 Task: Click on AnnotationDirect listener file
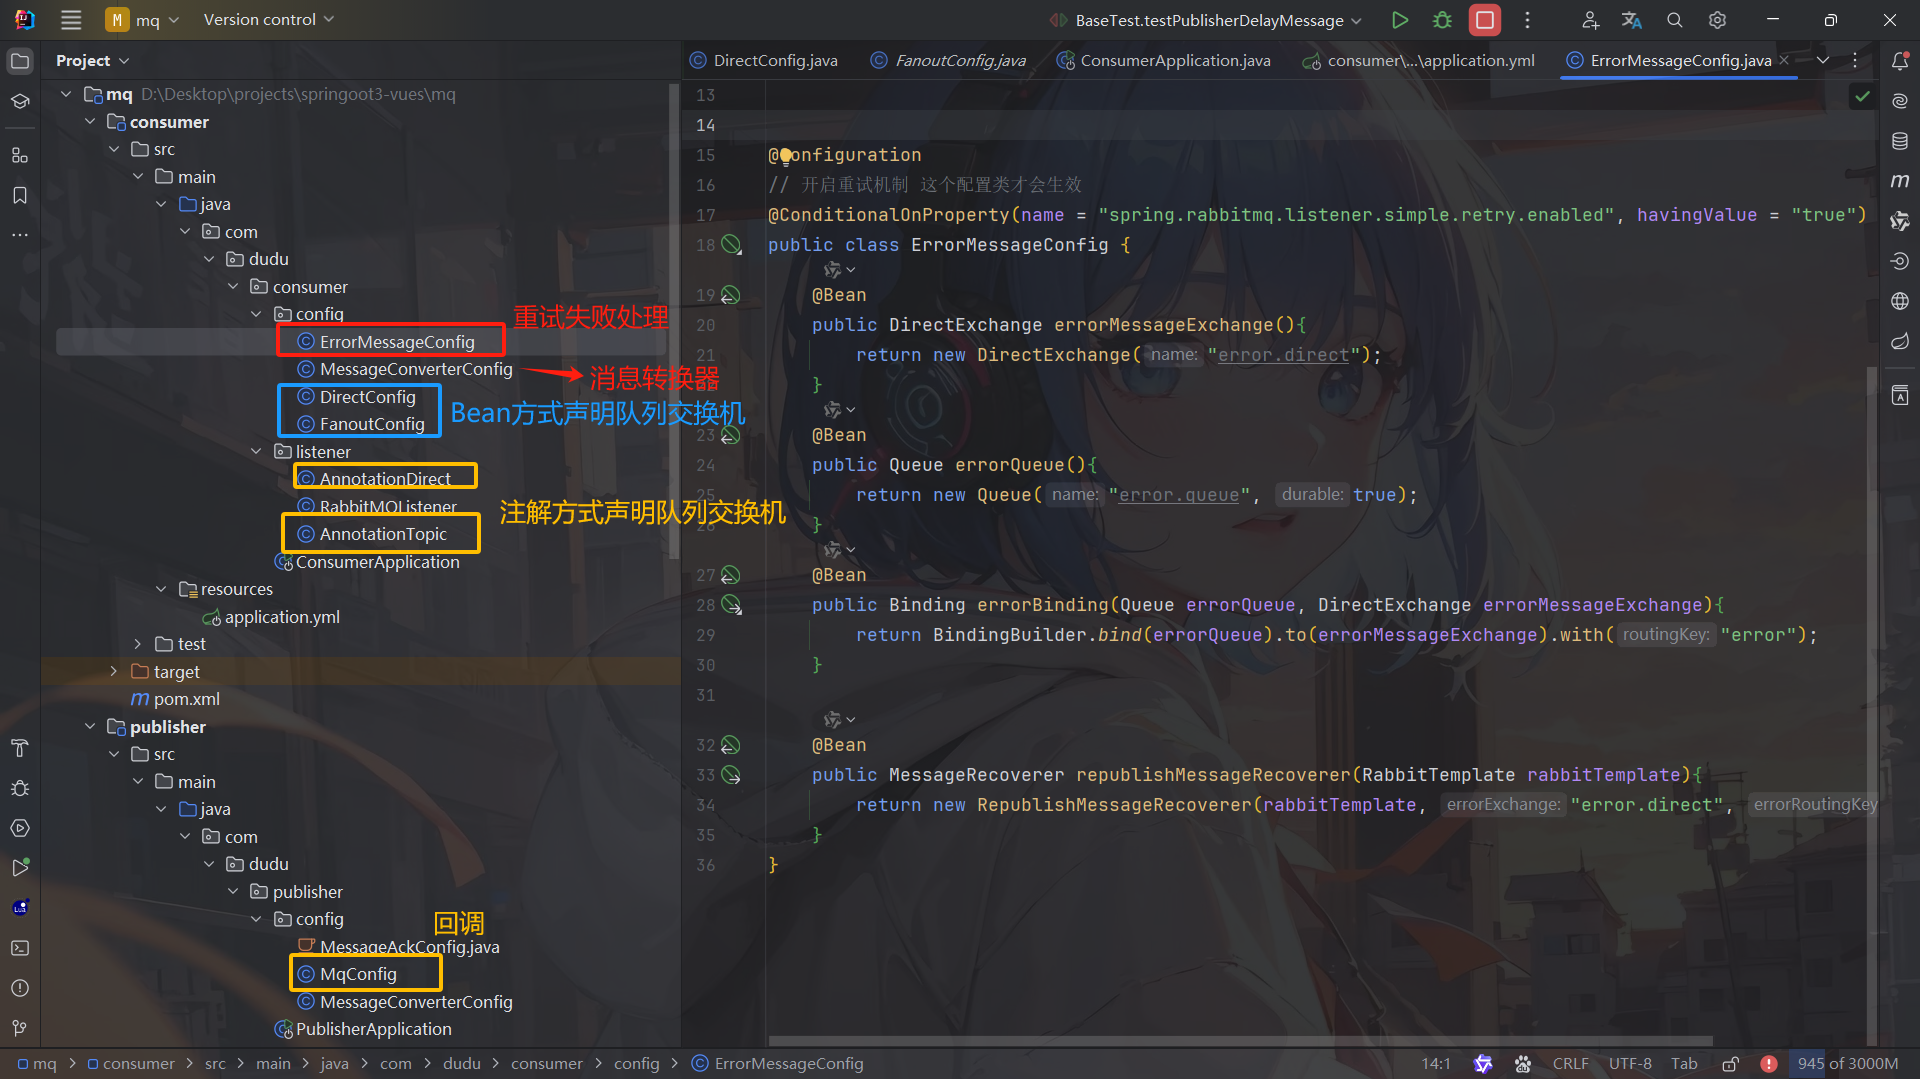(385, 477)
